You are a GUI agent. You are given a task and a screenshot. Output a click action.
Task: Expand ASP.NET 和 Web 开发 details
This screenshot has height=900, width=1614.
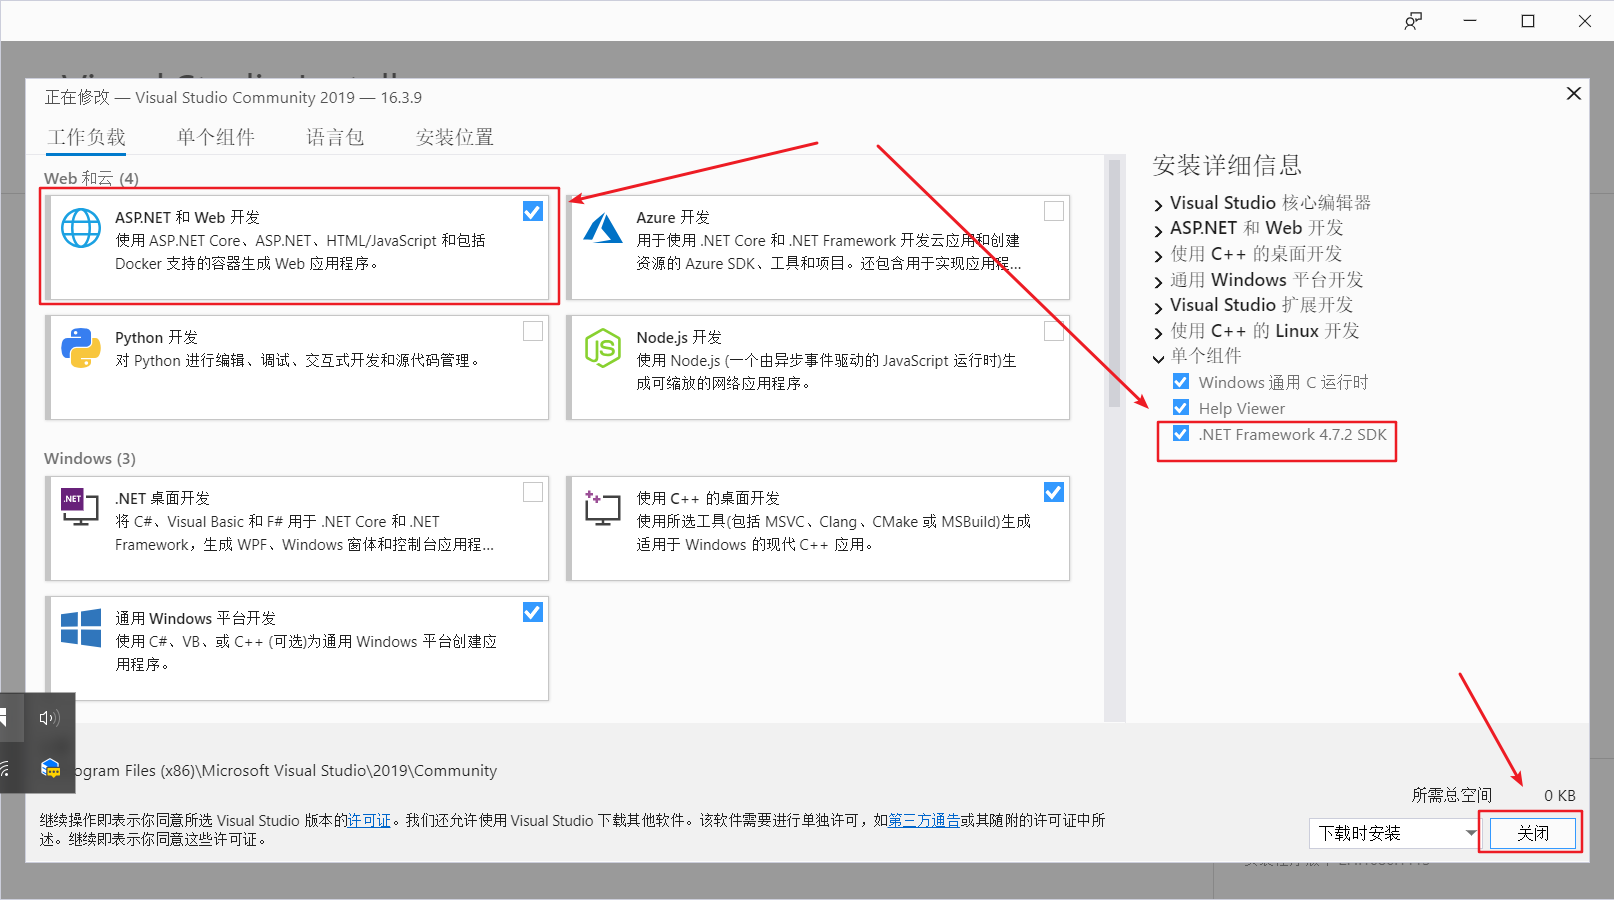1158,230
